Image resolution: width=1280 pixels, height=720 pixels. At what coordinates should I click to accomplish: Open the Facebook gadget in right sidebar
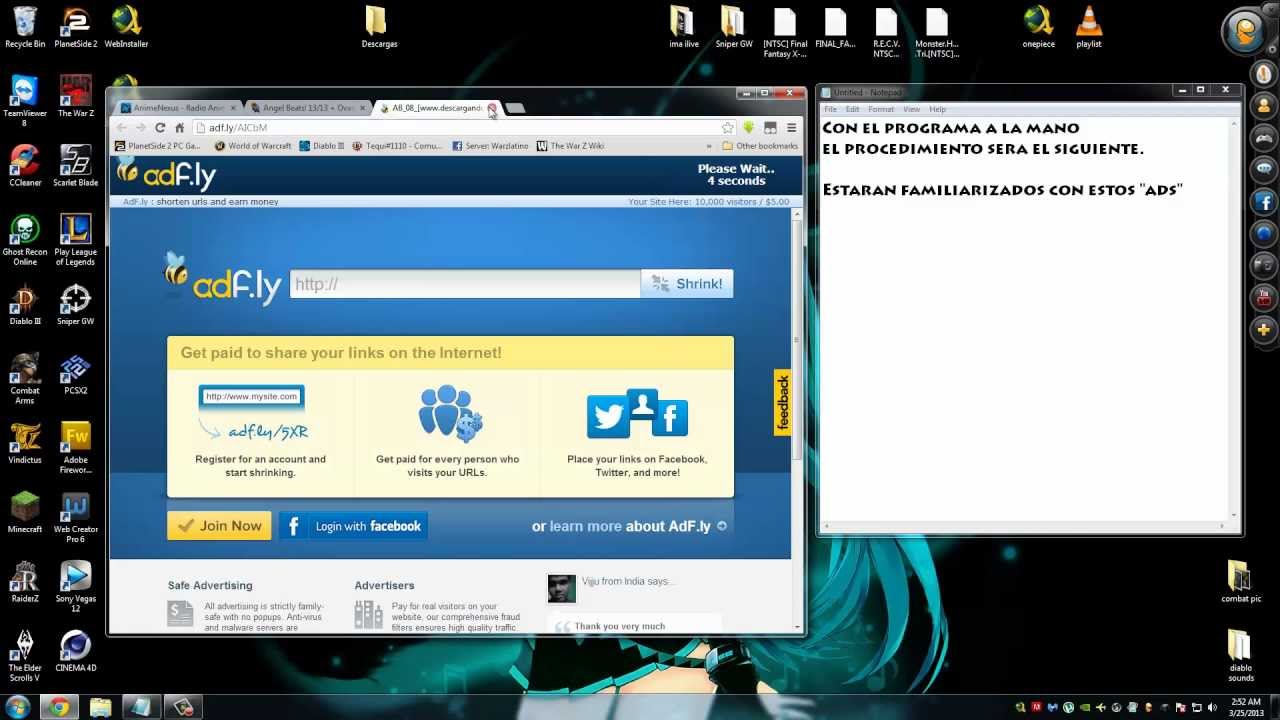[1264, 202]
